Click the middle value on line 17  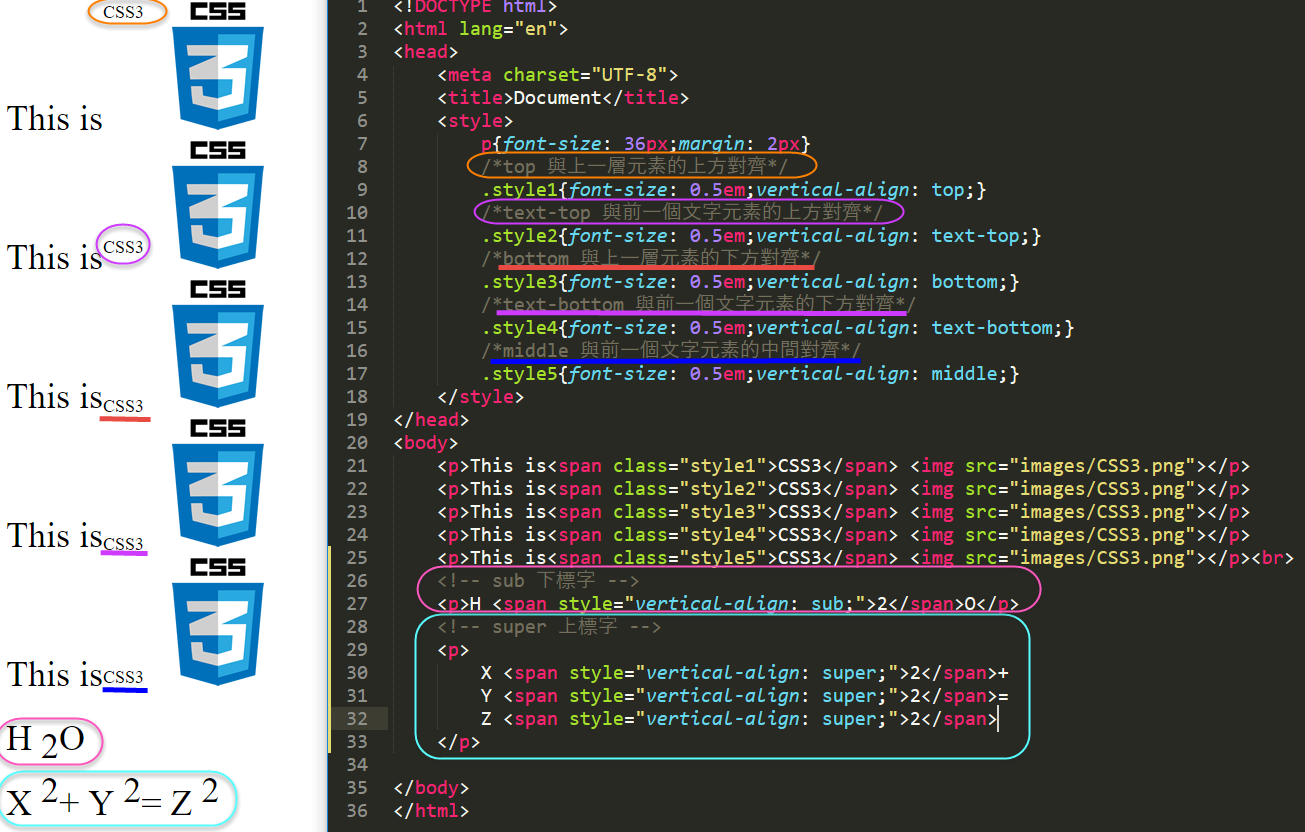pos(964,374)
